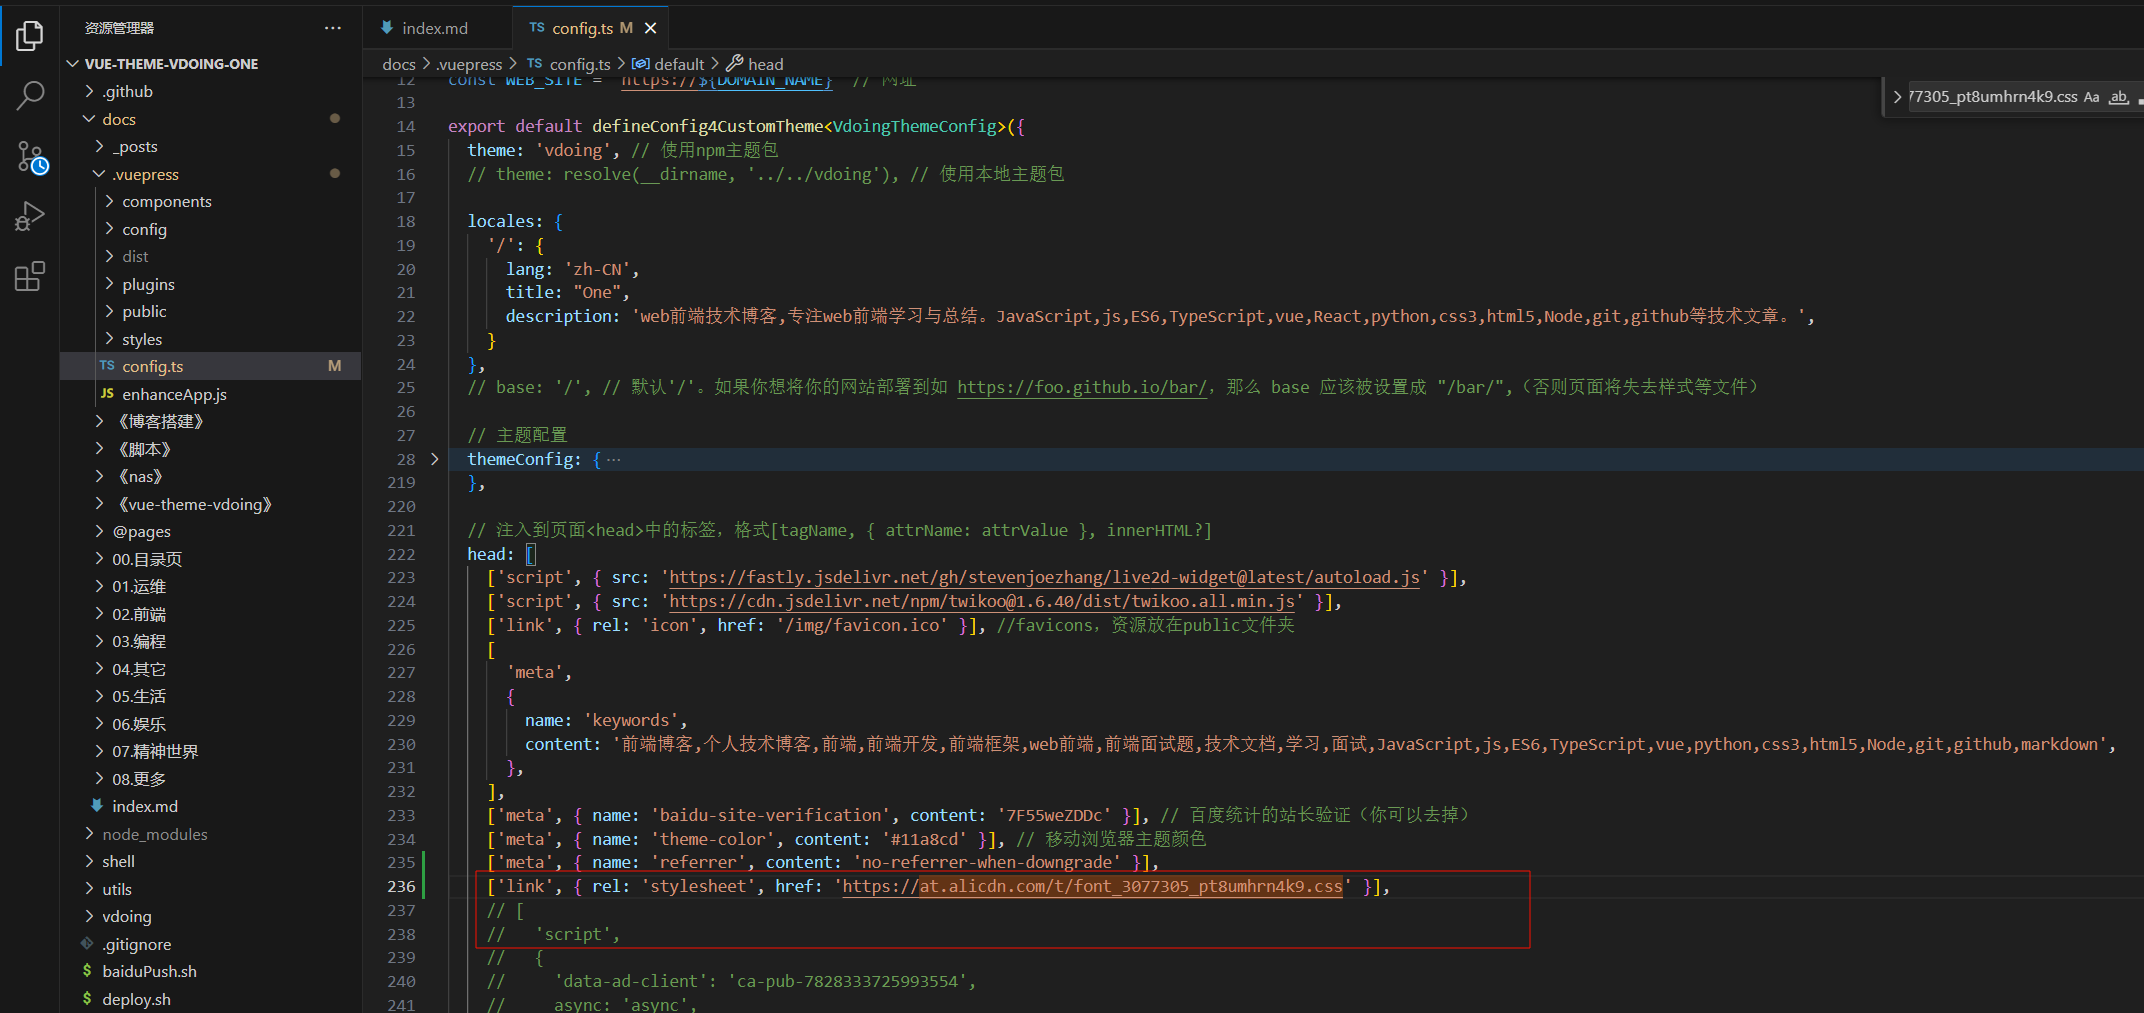Click the JS icon of enhanceApp.js
2144x1013 pixels.
(107, 394)
